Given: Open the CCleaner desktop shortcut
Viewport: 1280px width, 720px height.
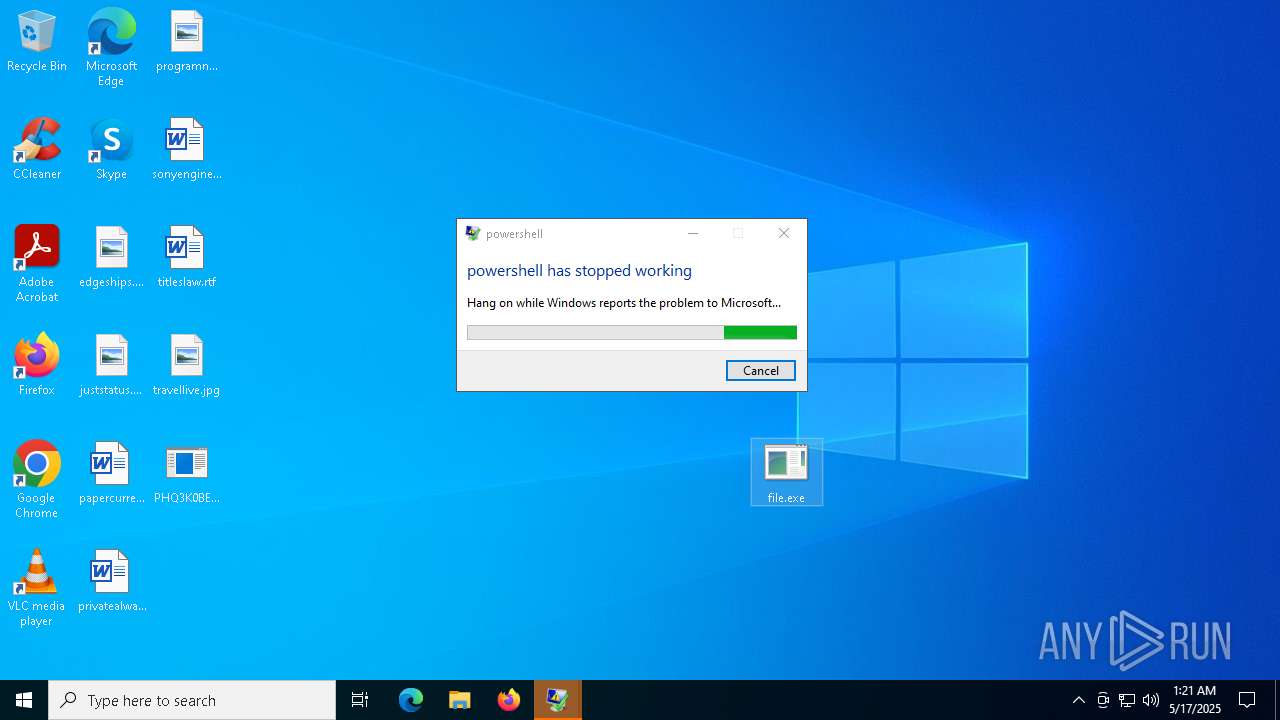Looking at the screenshot, I should [37, 150].
